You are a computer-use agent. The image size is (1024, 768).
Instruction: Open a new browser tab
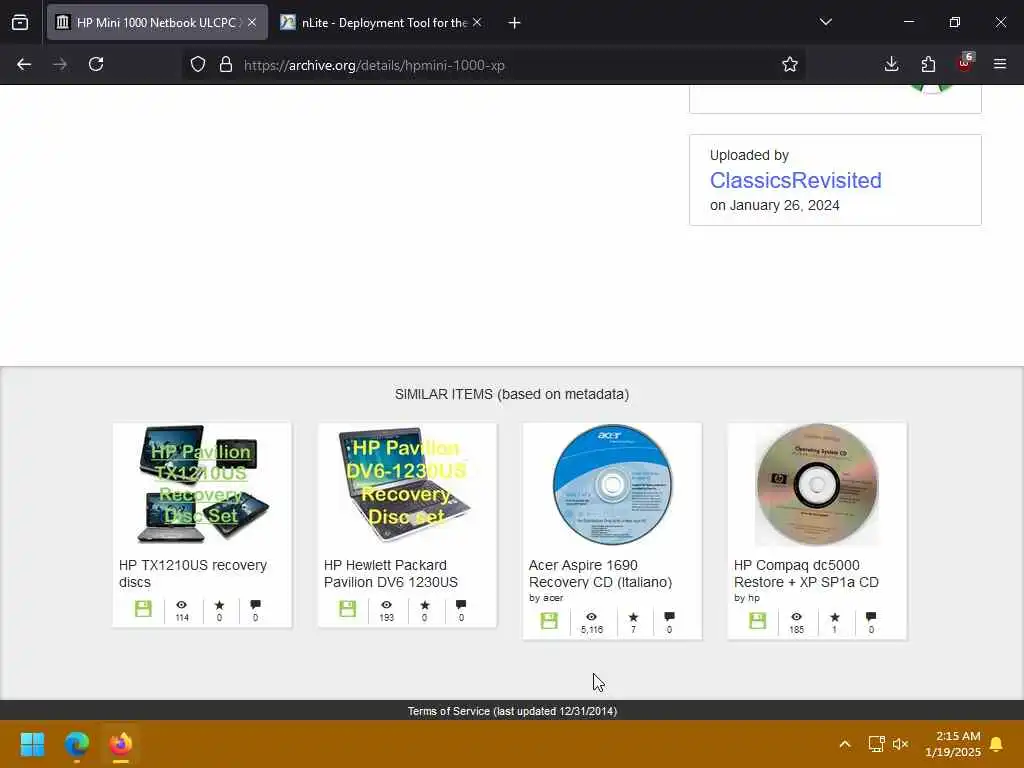[x=514, y=23]
